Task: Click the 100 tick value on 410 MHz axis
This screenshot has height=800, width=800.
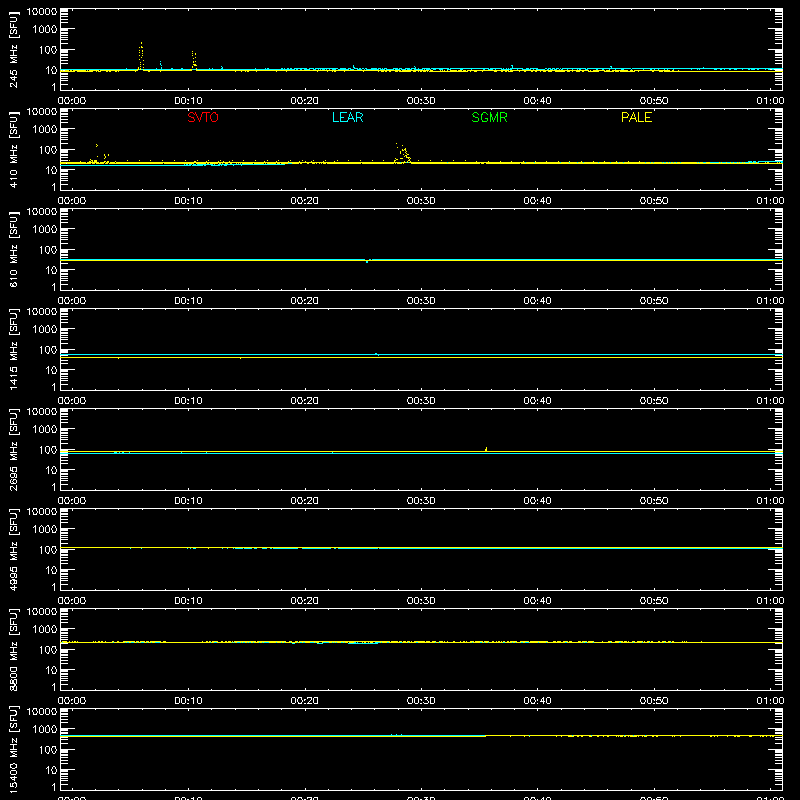Action: coord(48,150)
